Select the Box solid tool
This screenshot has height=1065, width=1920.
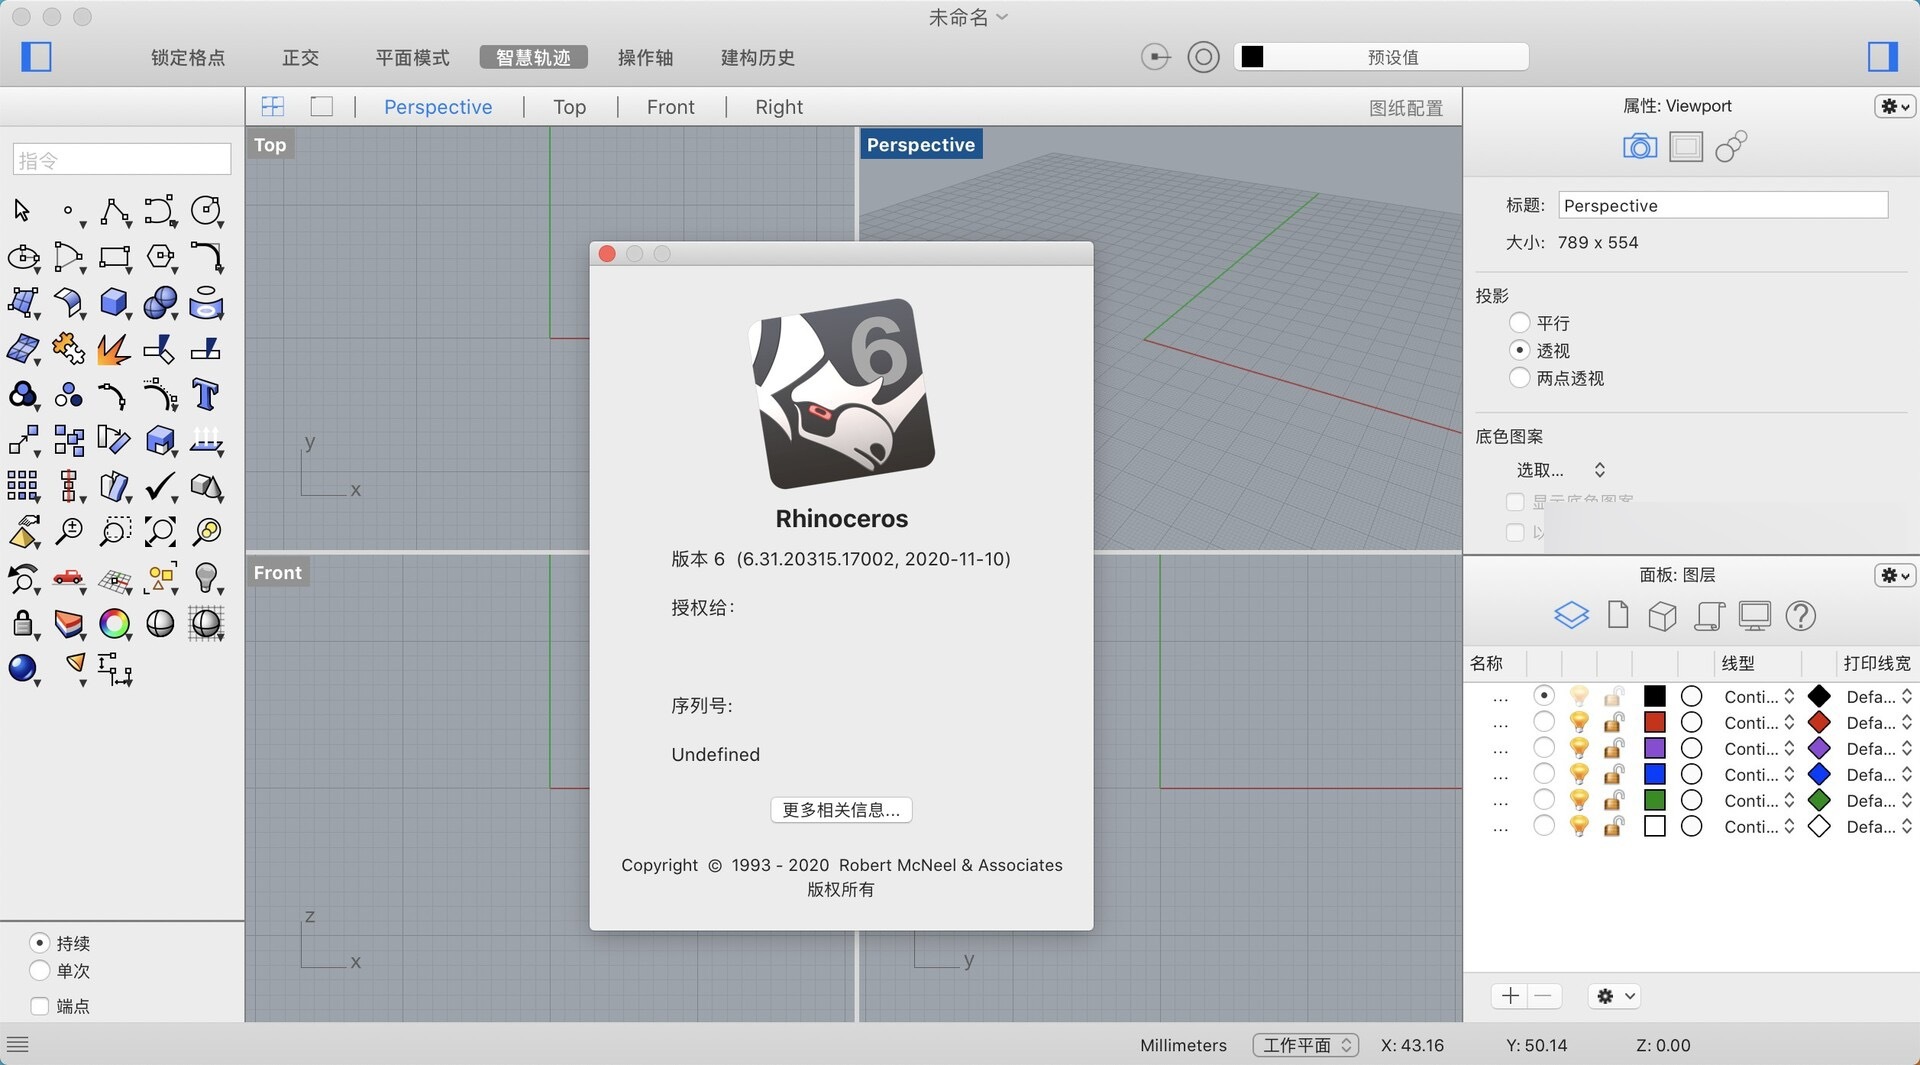(x=114, y=302)
